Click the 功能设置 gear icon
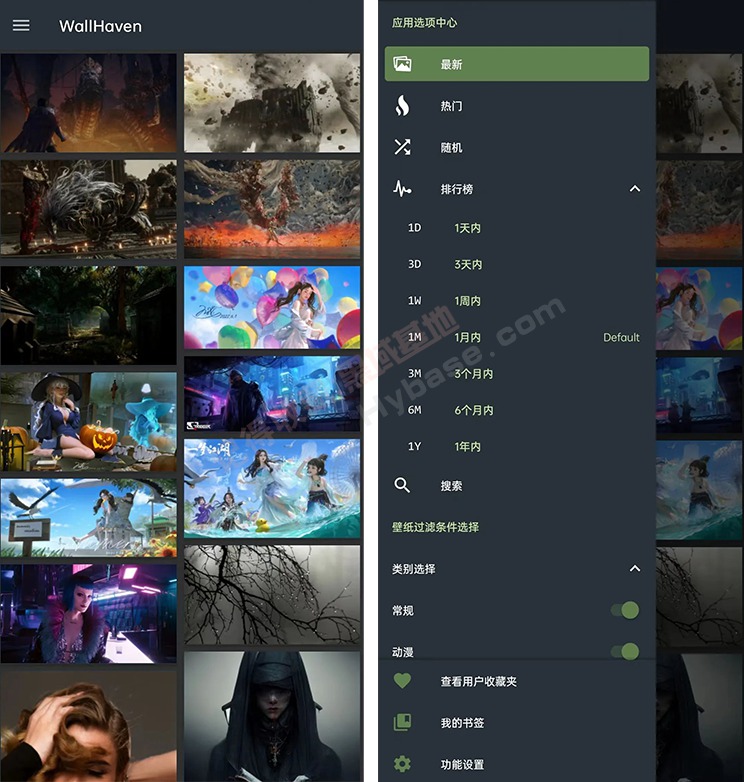This screenshot has height=782, width=744. [x=402, y=764]
